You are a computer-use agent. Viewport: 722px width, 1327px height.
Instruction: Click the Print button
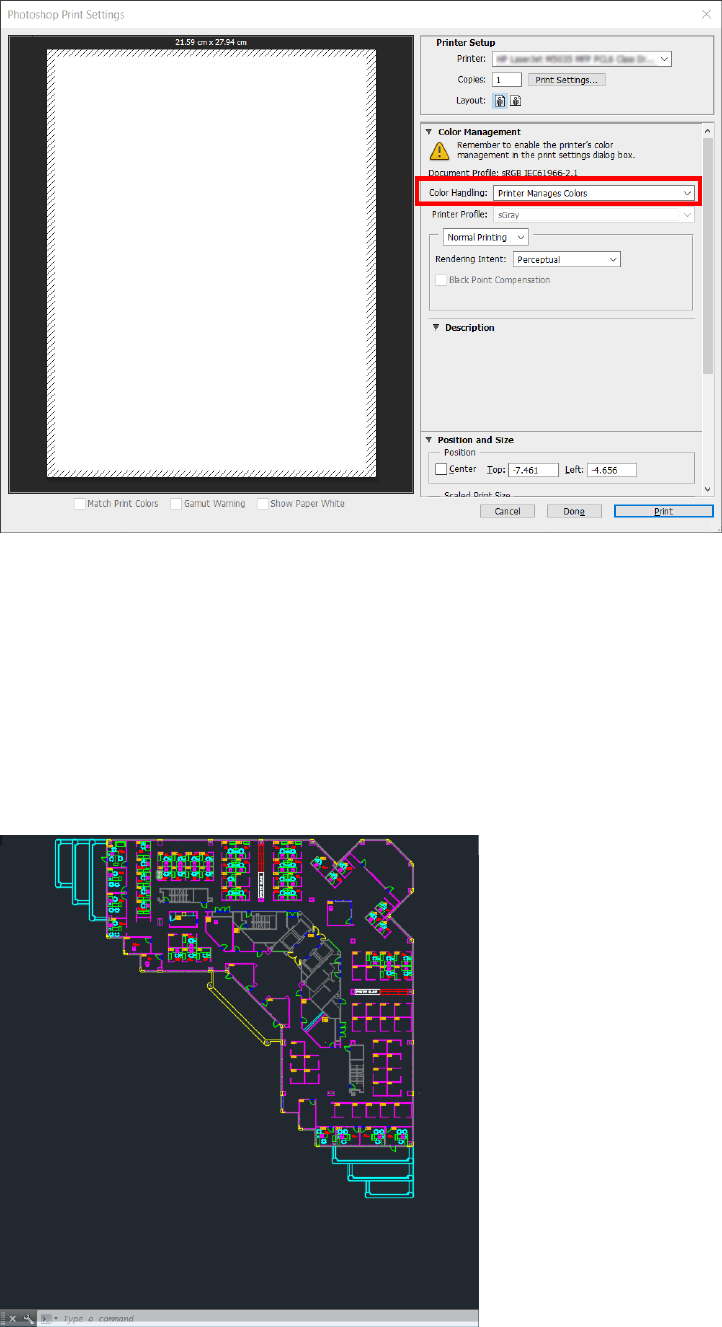663,511
